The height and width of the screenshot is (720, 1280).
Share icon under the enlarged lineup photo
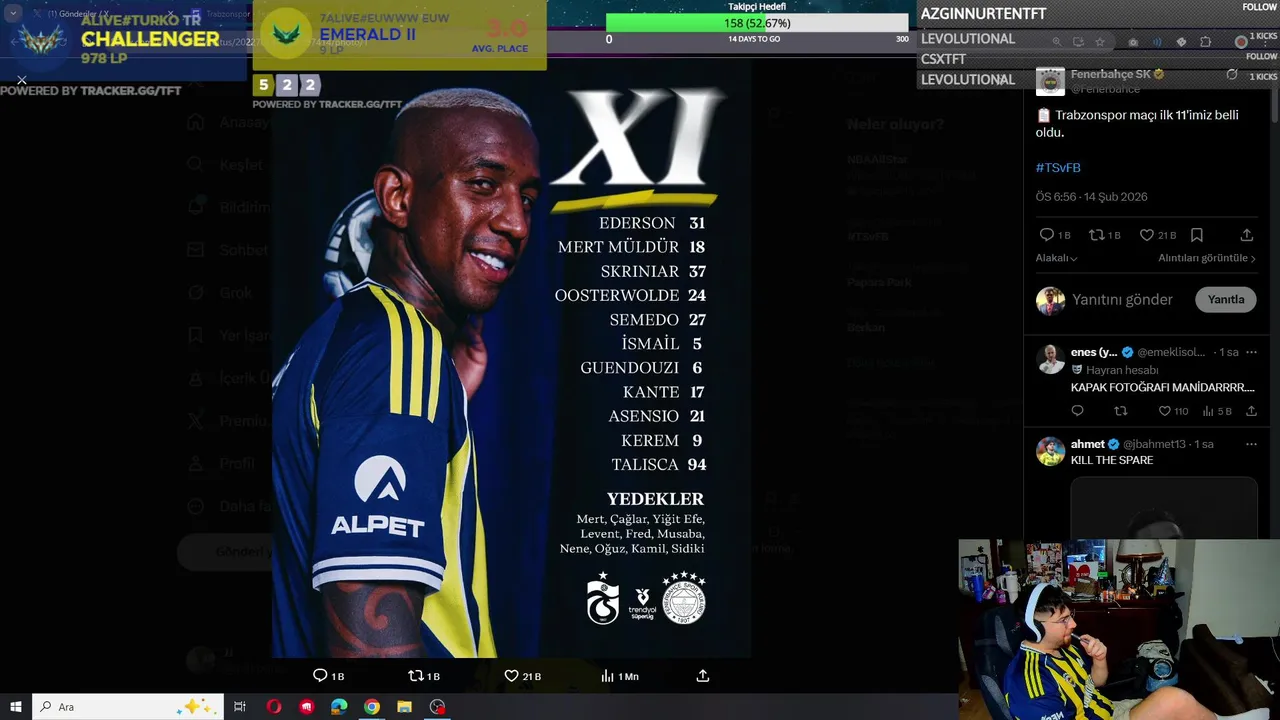coord(703,676)
